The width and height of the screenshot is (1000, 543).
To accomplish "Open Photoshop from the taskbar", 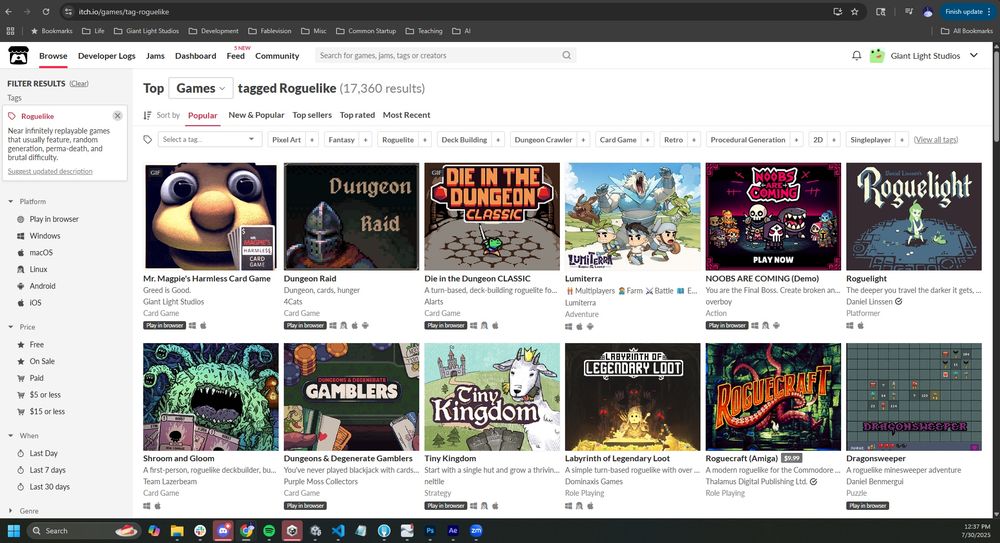I will 430,530.
